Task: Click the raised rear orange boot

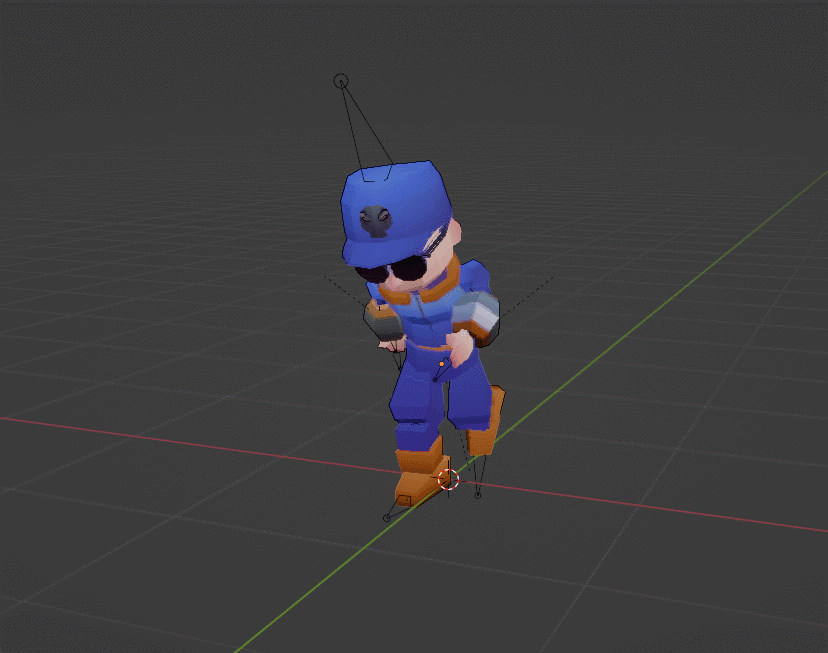Action: tap(487, 421)
